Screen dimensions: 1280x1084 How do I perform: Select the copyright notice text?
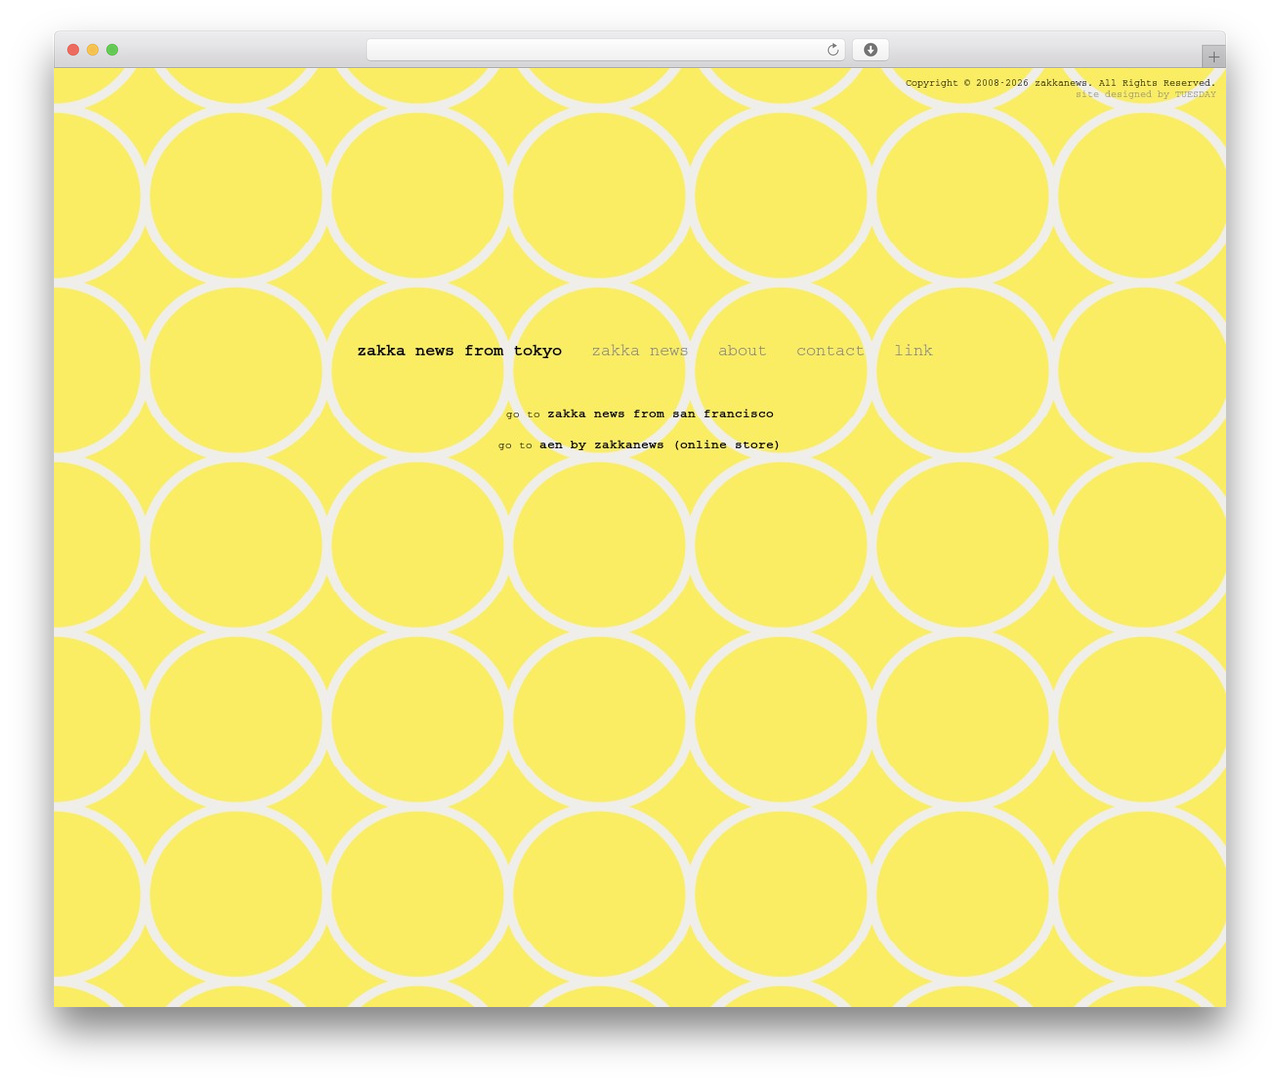click(1061, 83)
